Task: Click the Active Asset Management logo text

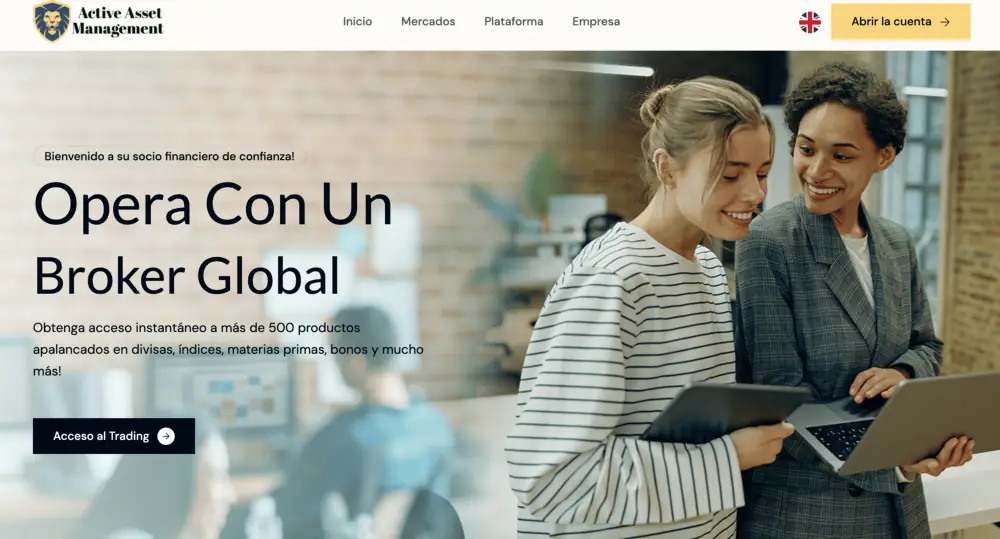Action: 118,21
